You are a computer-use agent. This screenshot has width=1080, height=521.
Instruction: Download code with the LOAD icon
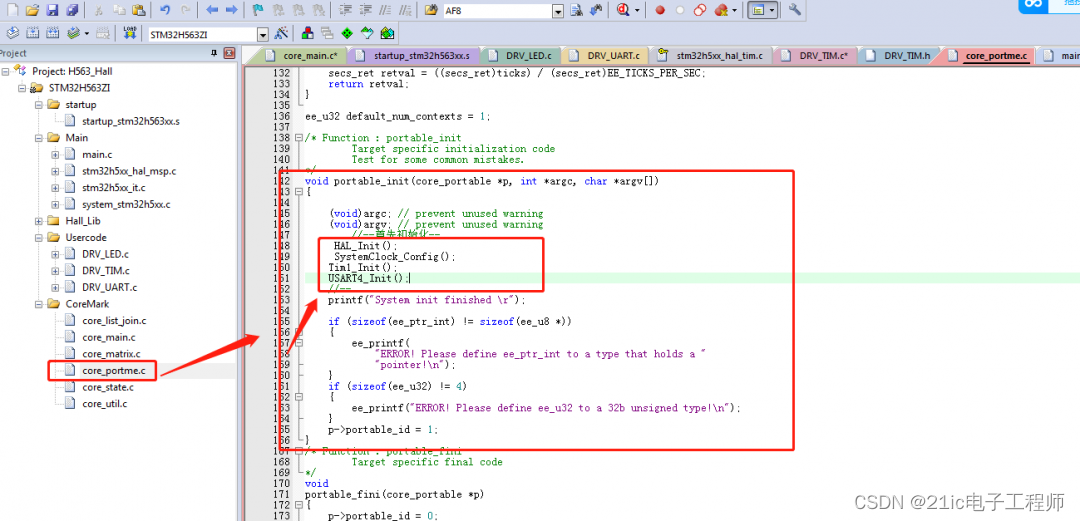(x=129, y=33)
